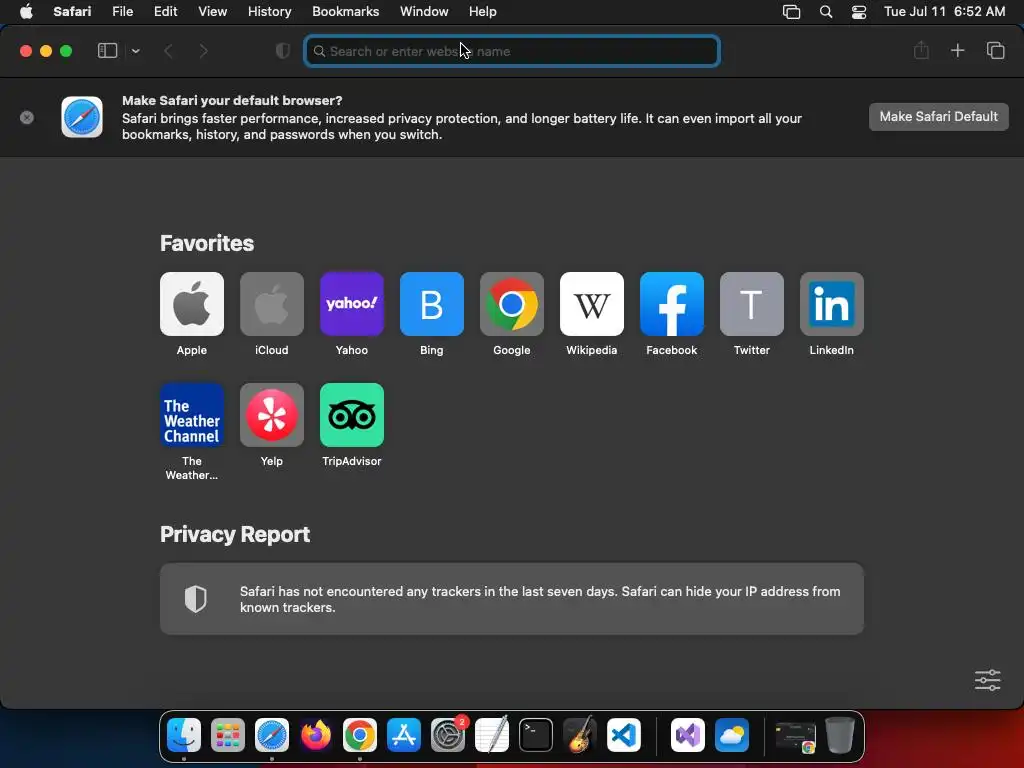Open the iCloud favorite
The height and width of the screenshot is (768, 1024).
tap(272, 304)
